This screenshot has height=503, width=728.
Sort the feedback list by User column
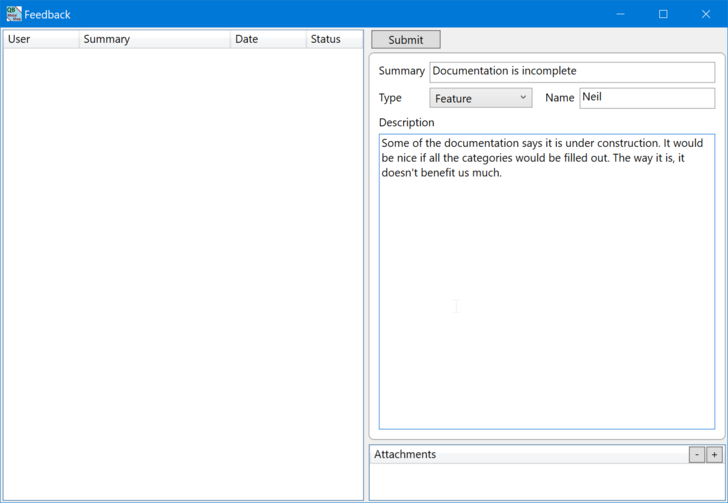click(41, 39)
